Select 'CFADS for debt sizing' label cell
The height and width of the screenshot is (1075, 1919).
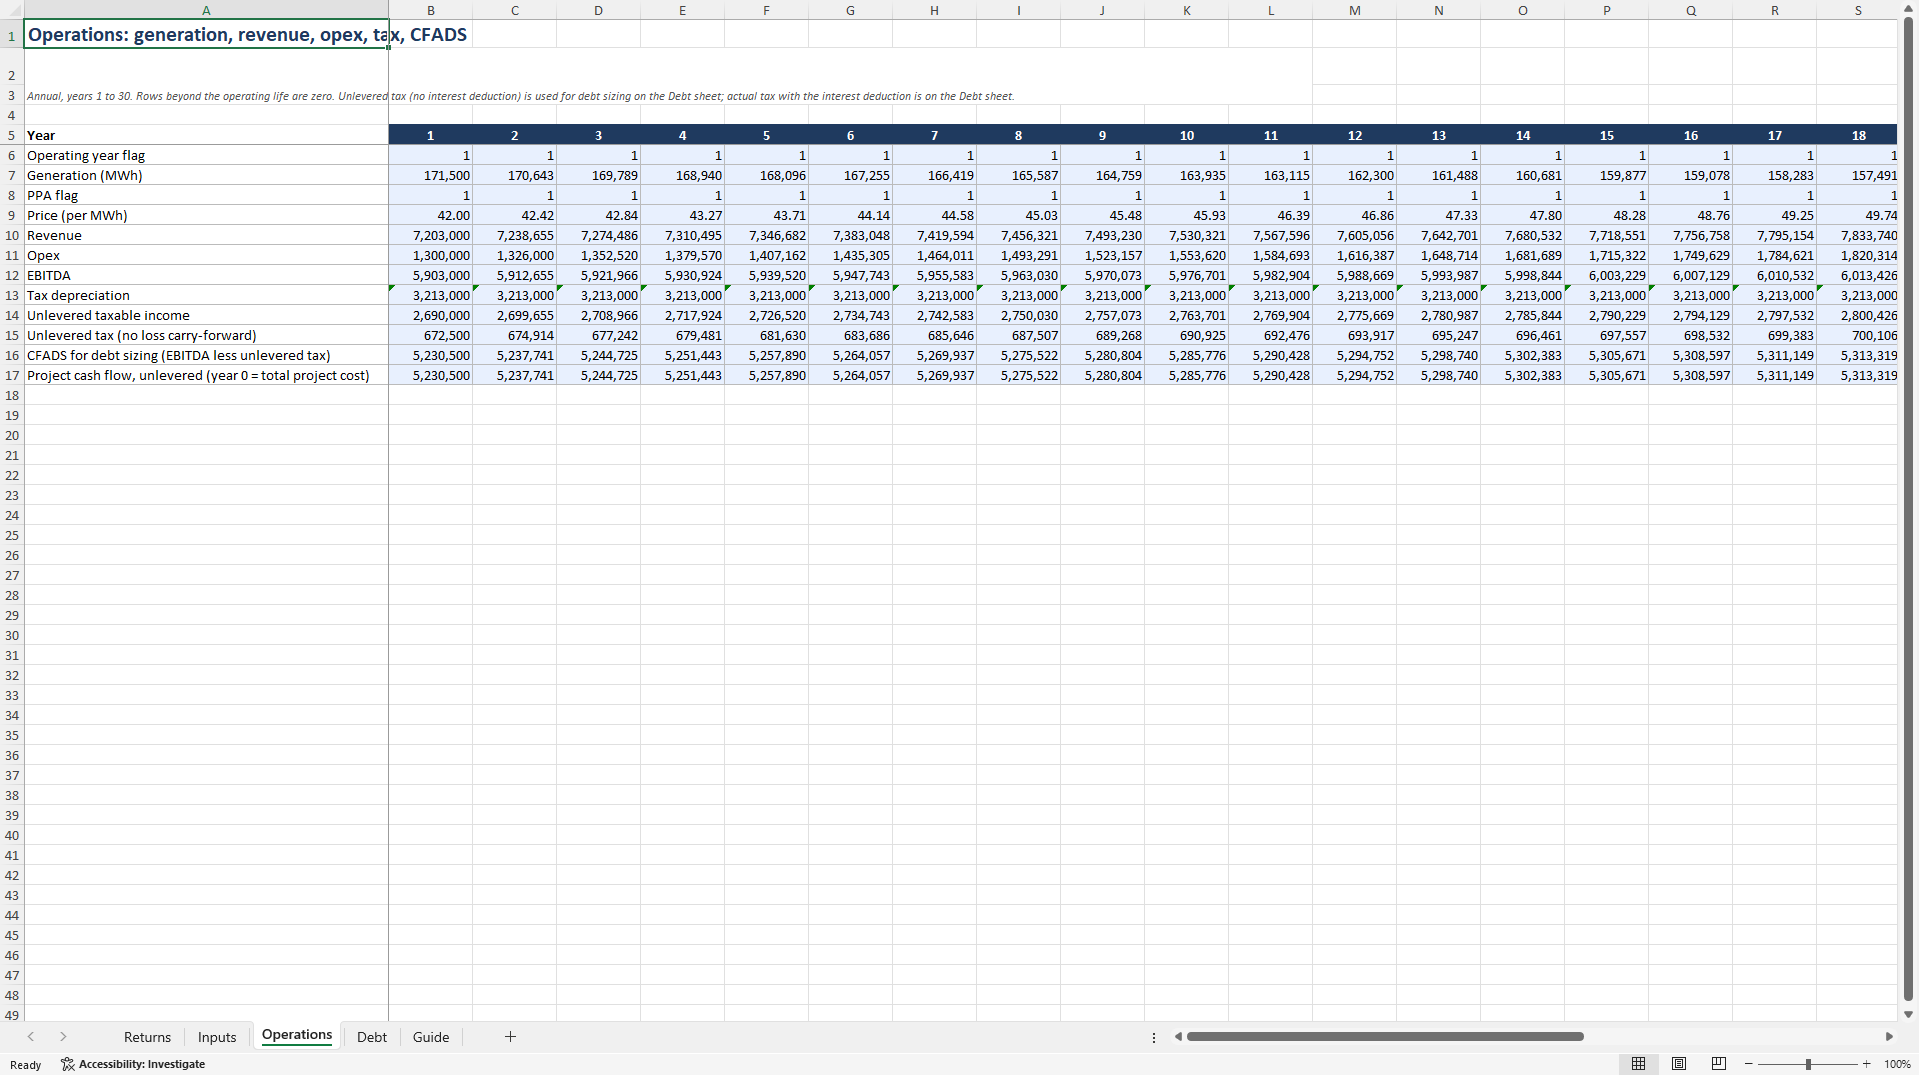pyautogui.click(x=206, y=355)
